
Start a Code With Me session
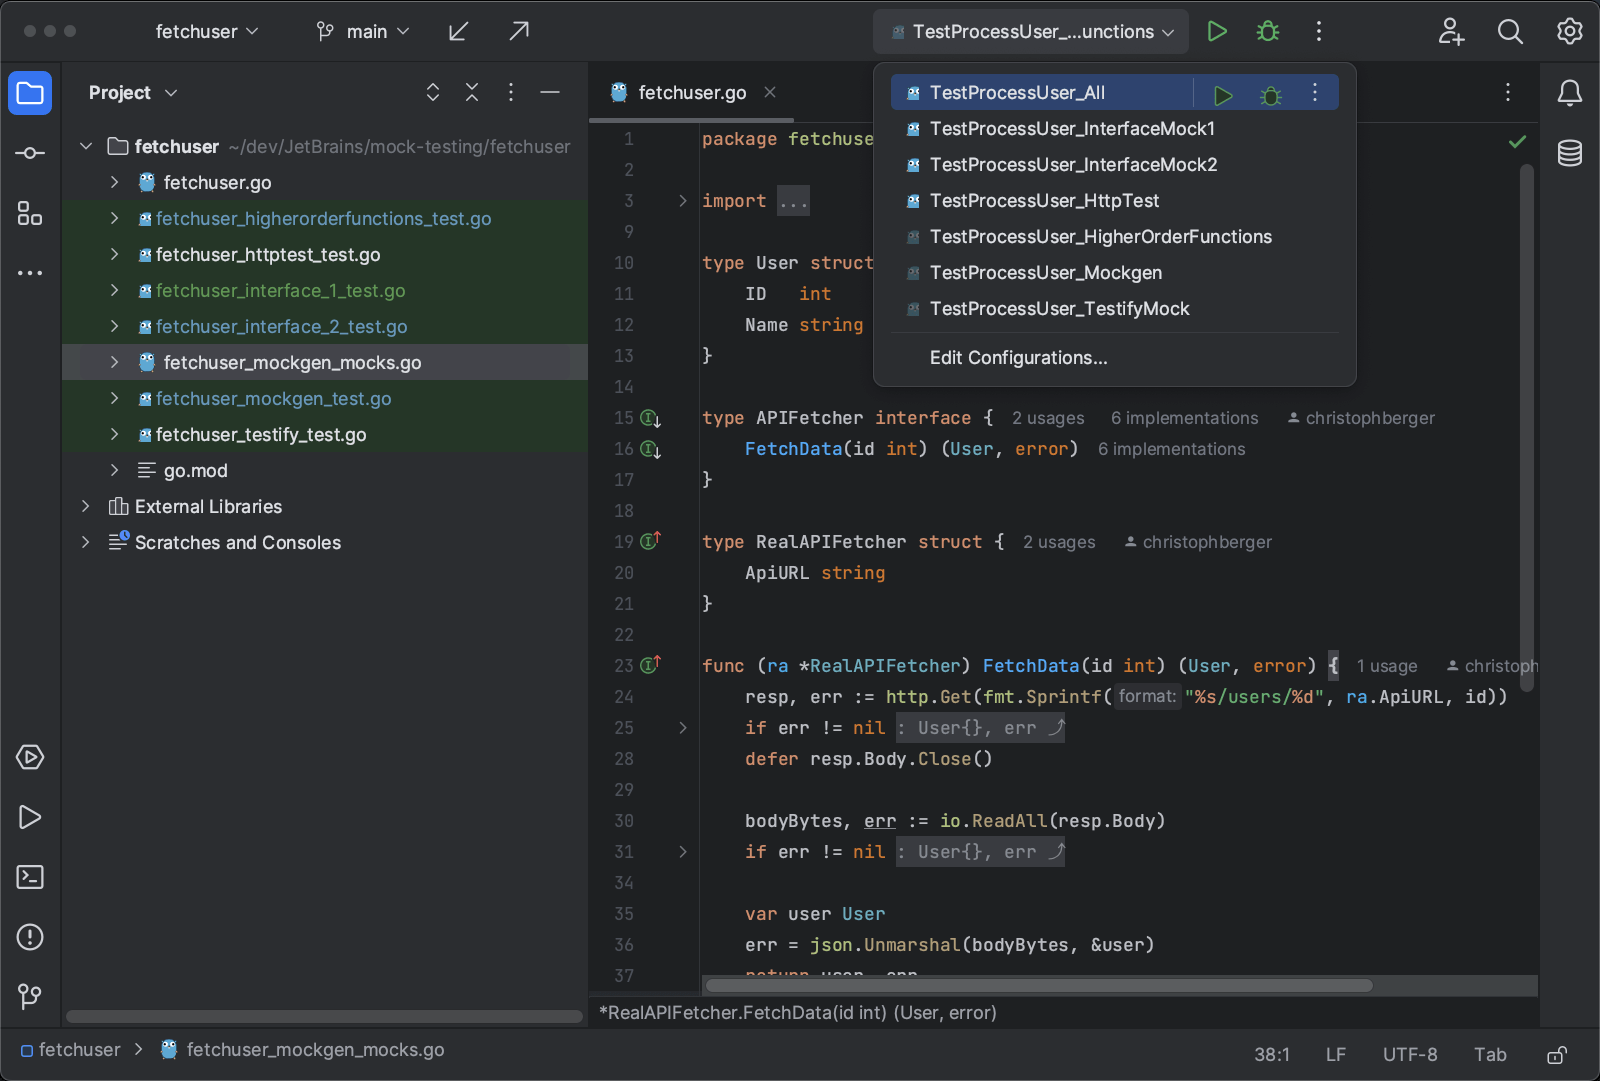(1450, 31)
